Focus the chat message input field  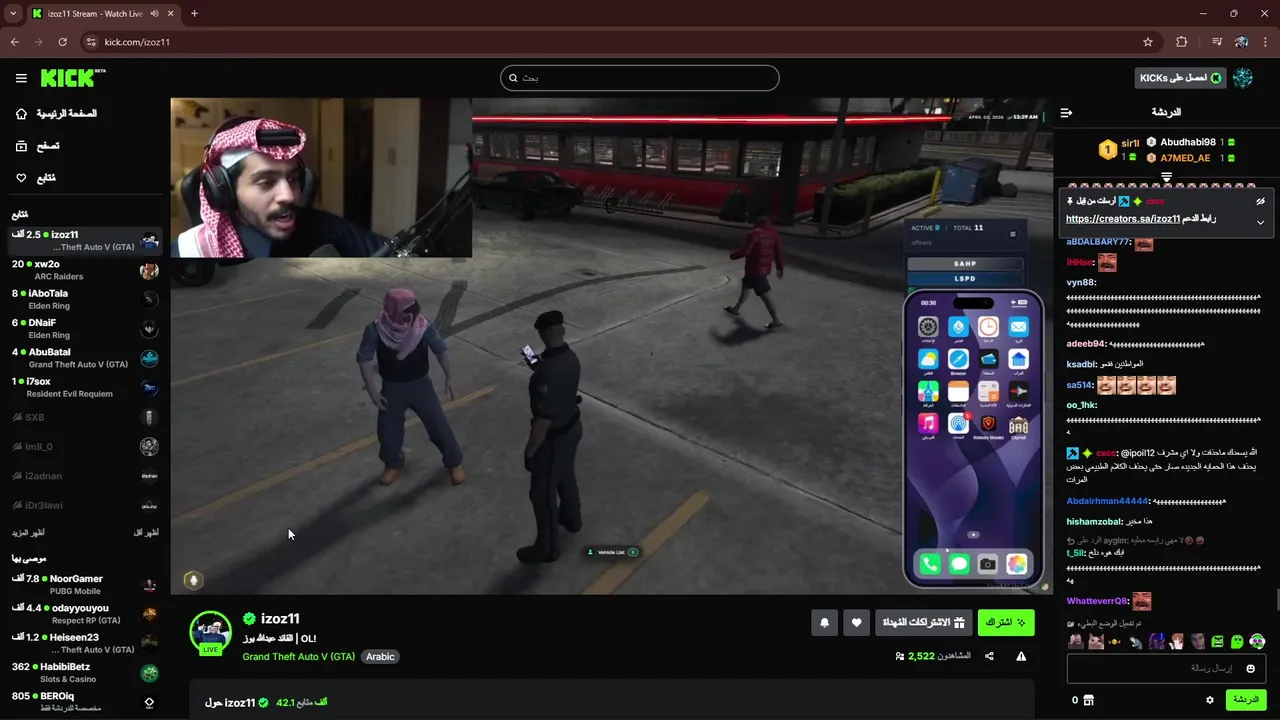click(1166, 668)
